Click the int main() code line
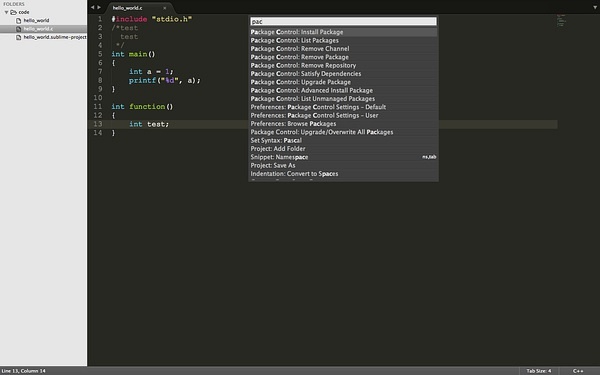The width and height of the screenshot is (600, 375). coord(134,54)
